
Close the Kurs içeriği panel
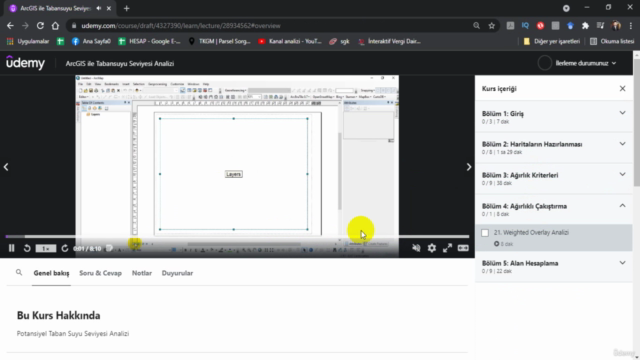[622, 89]
